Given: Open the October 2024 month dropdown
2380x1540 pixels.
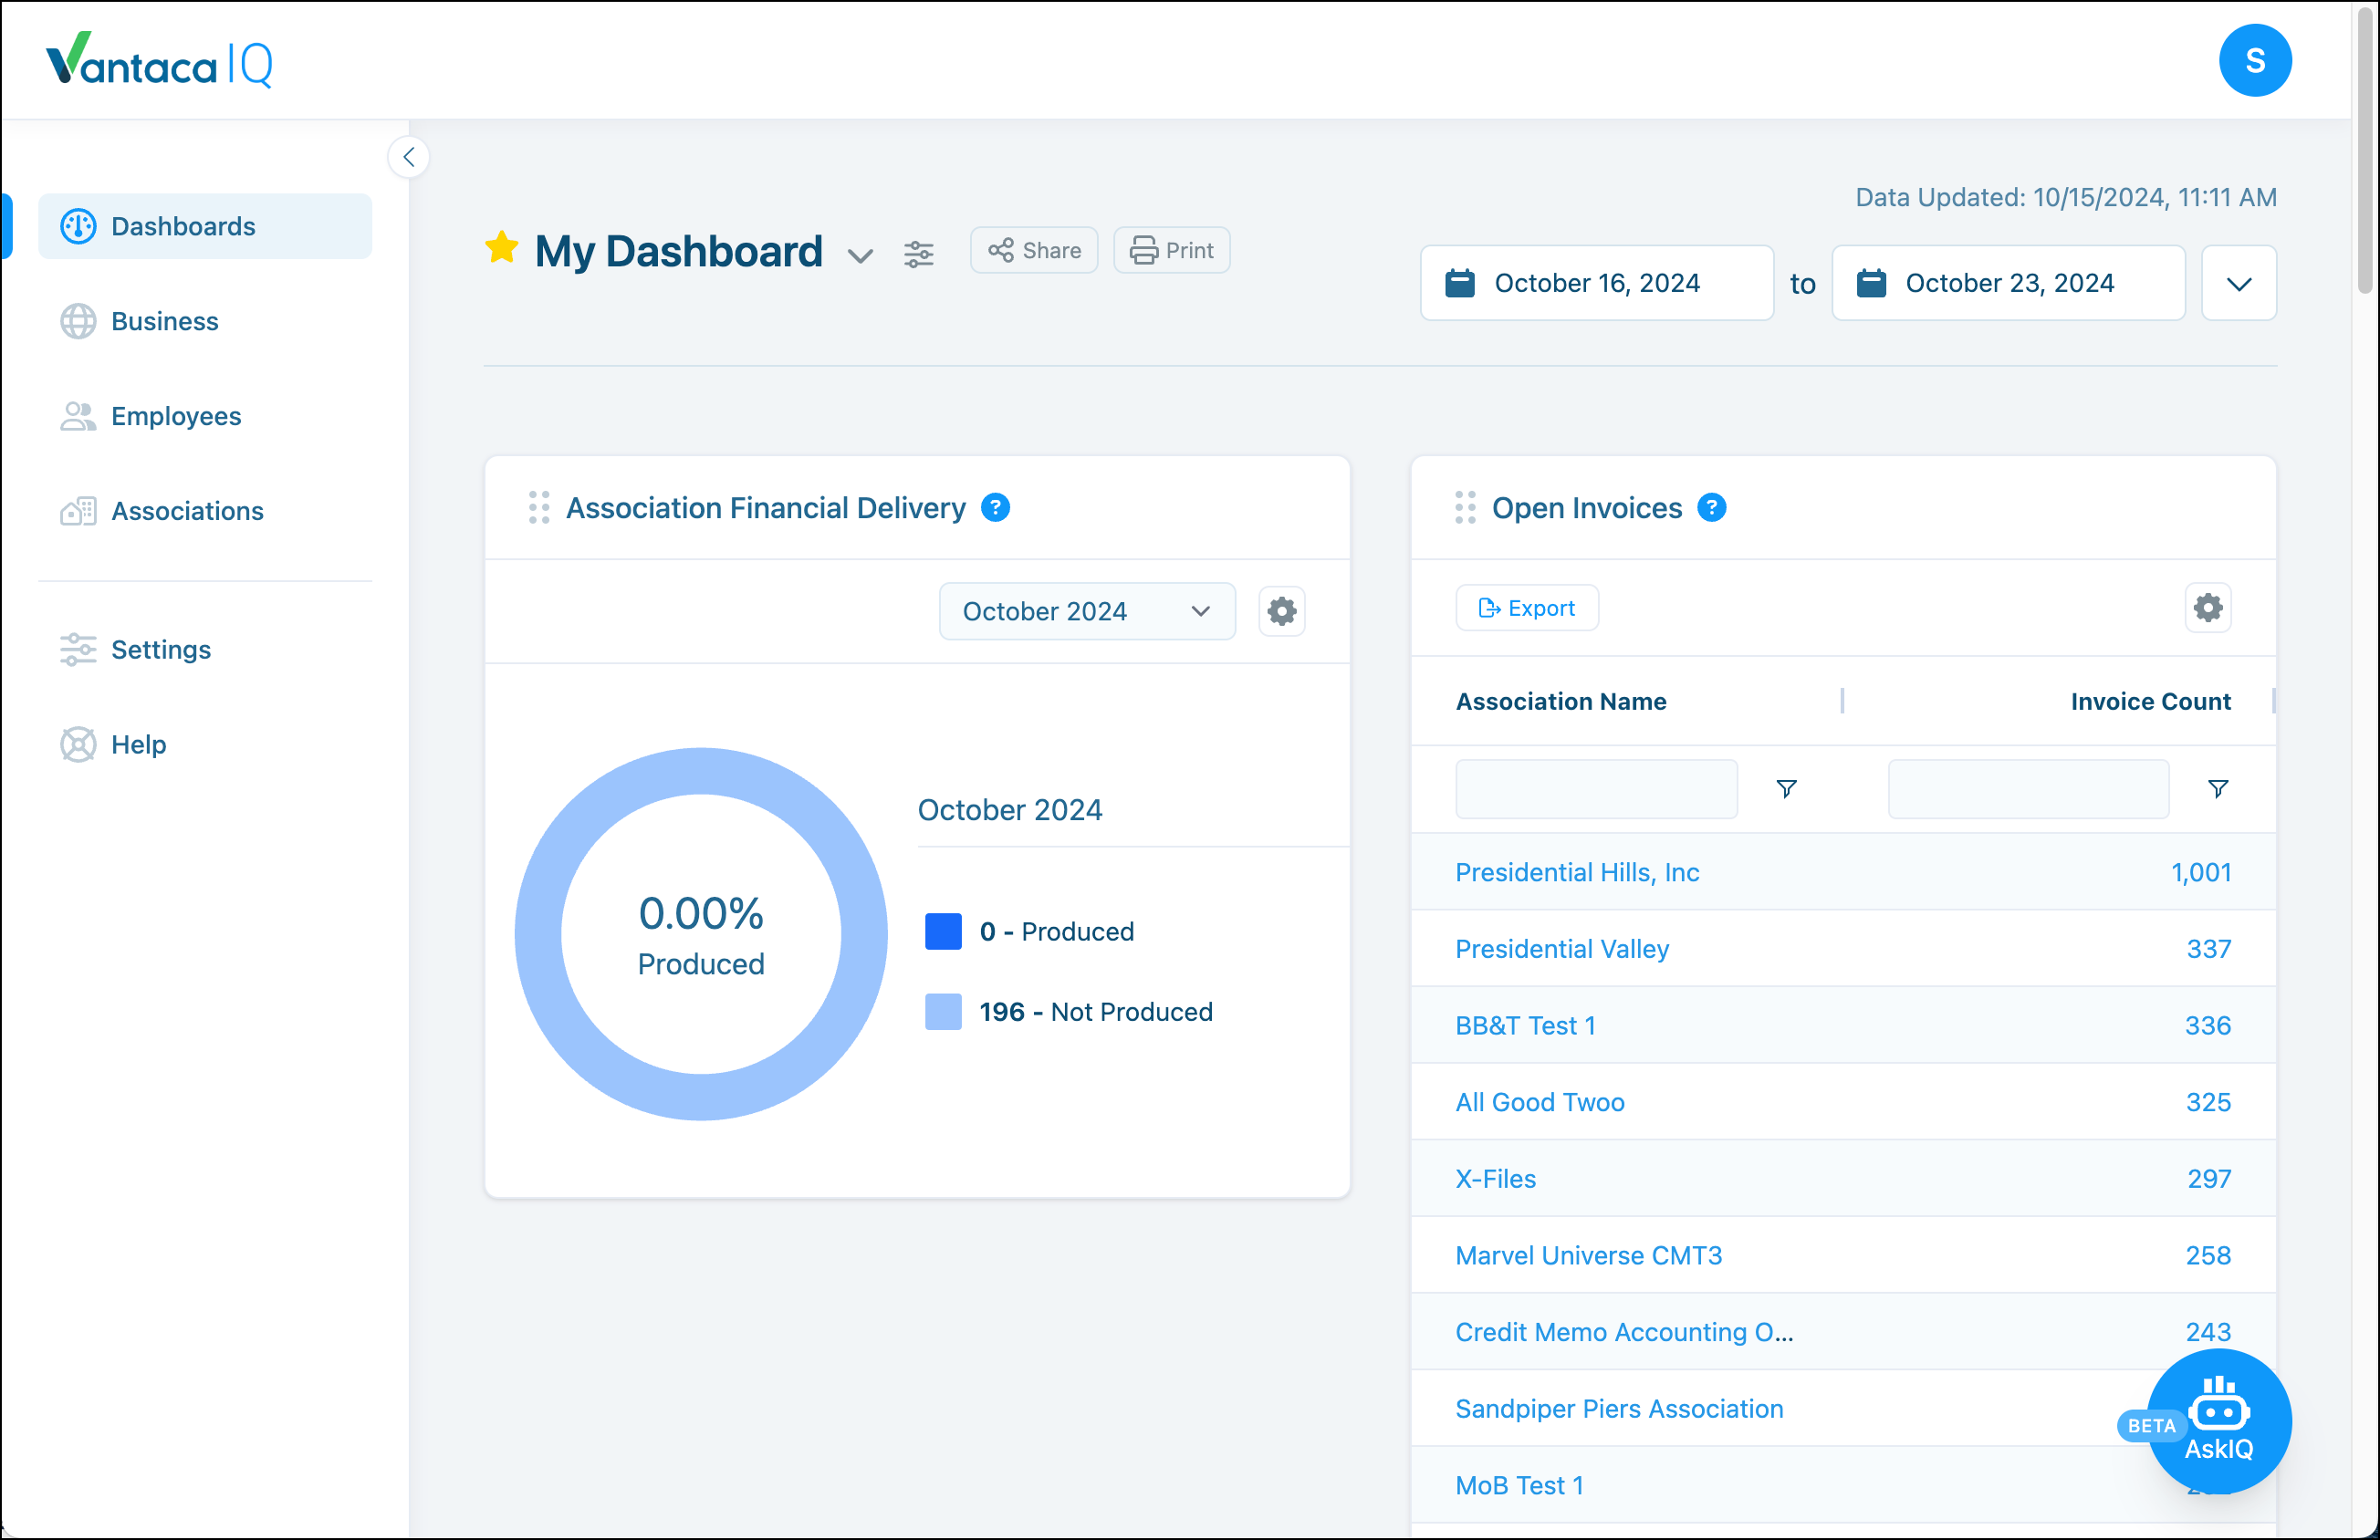Looking at the screenshot, I should click(1086, 611).
